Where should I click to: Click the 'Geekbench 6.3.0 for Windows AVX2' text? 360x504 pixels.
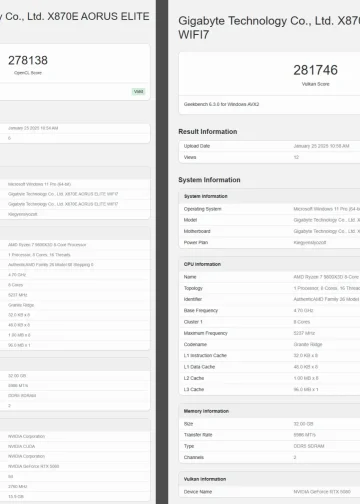click(221, 104)
